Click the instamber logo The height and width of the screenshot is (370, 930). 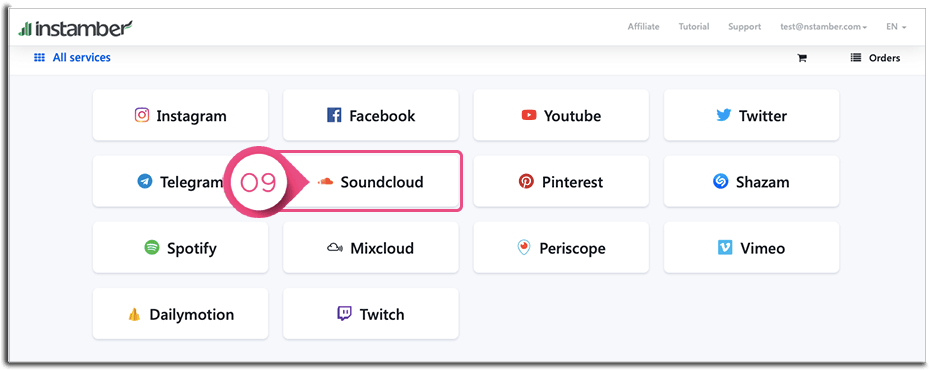pos(75,27)
